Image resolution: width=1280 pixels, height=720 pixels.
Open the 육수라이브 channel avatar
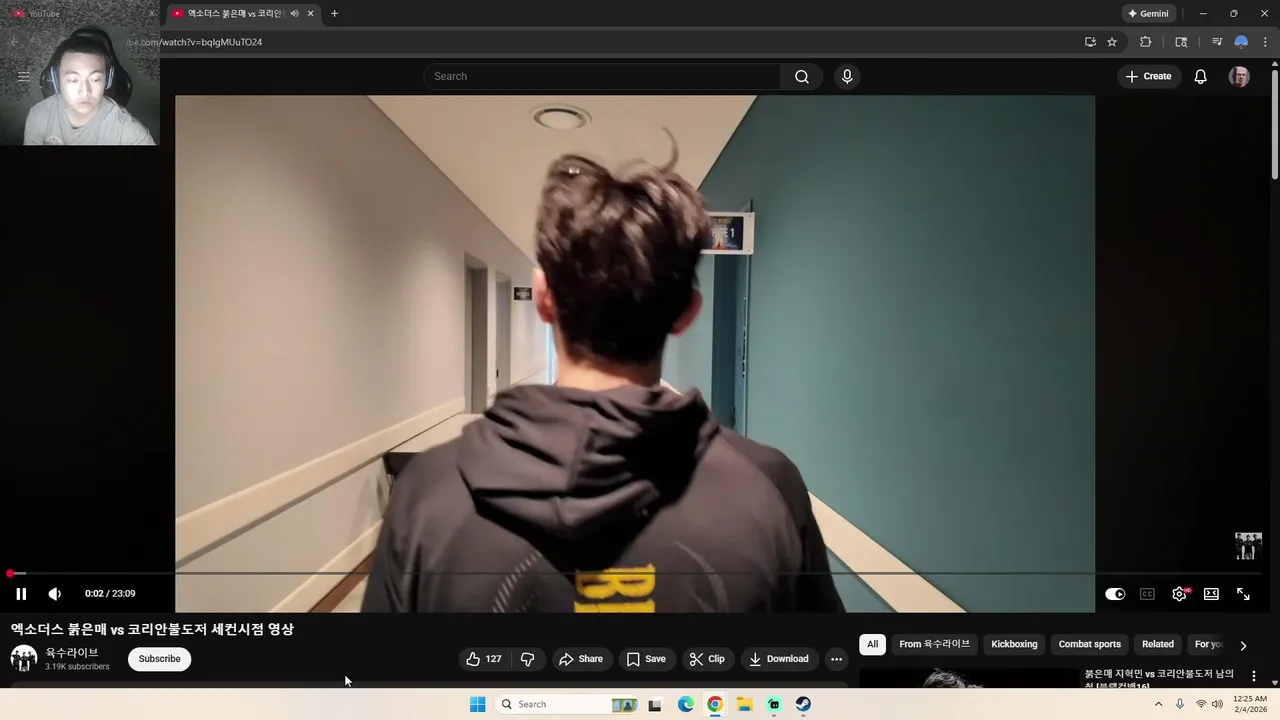coord(24,659)
